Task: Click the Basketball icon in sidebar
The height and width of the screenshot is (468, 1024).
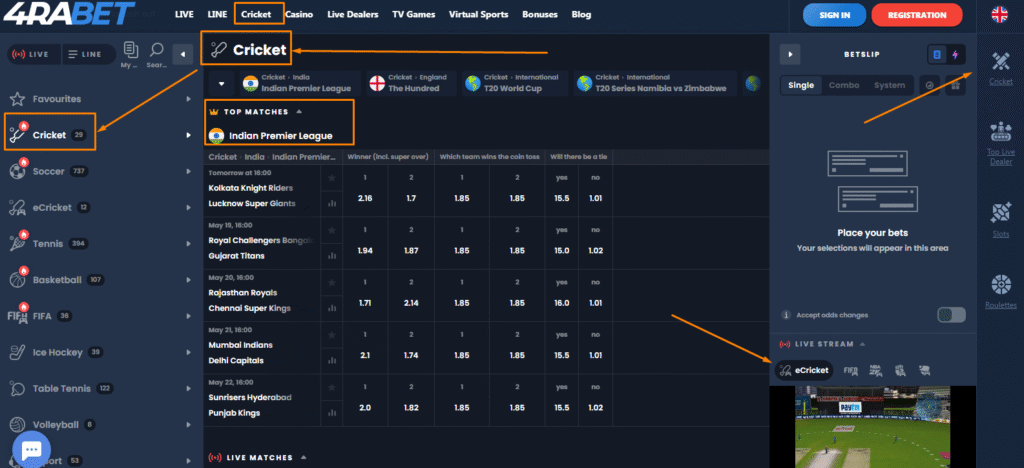Action: pyautogui.click(x=18, y=280)
